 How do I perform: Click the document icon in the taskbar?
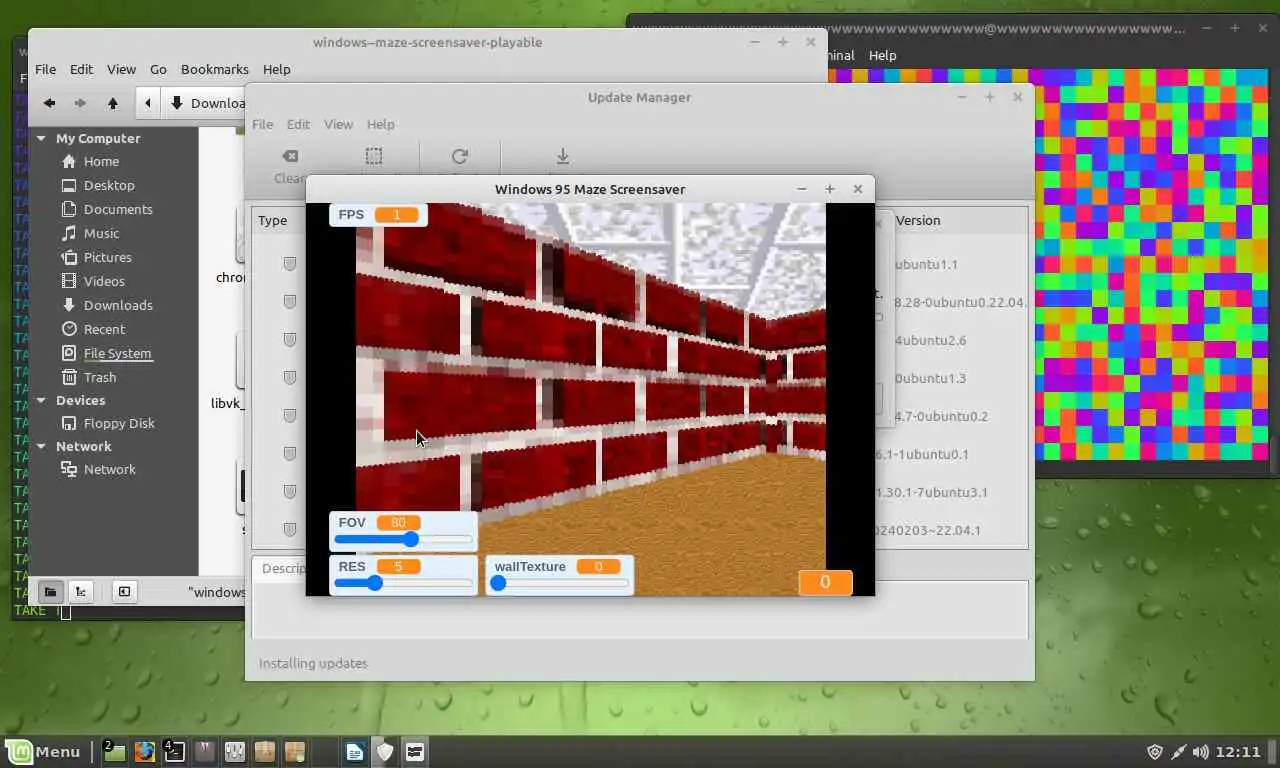355,752
